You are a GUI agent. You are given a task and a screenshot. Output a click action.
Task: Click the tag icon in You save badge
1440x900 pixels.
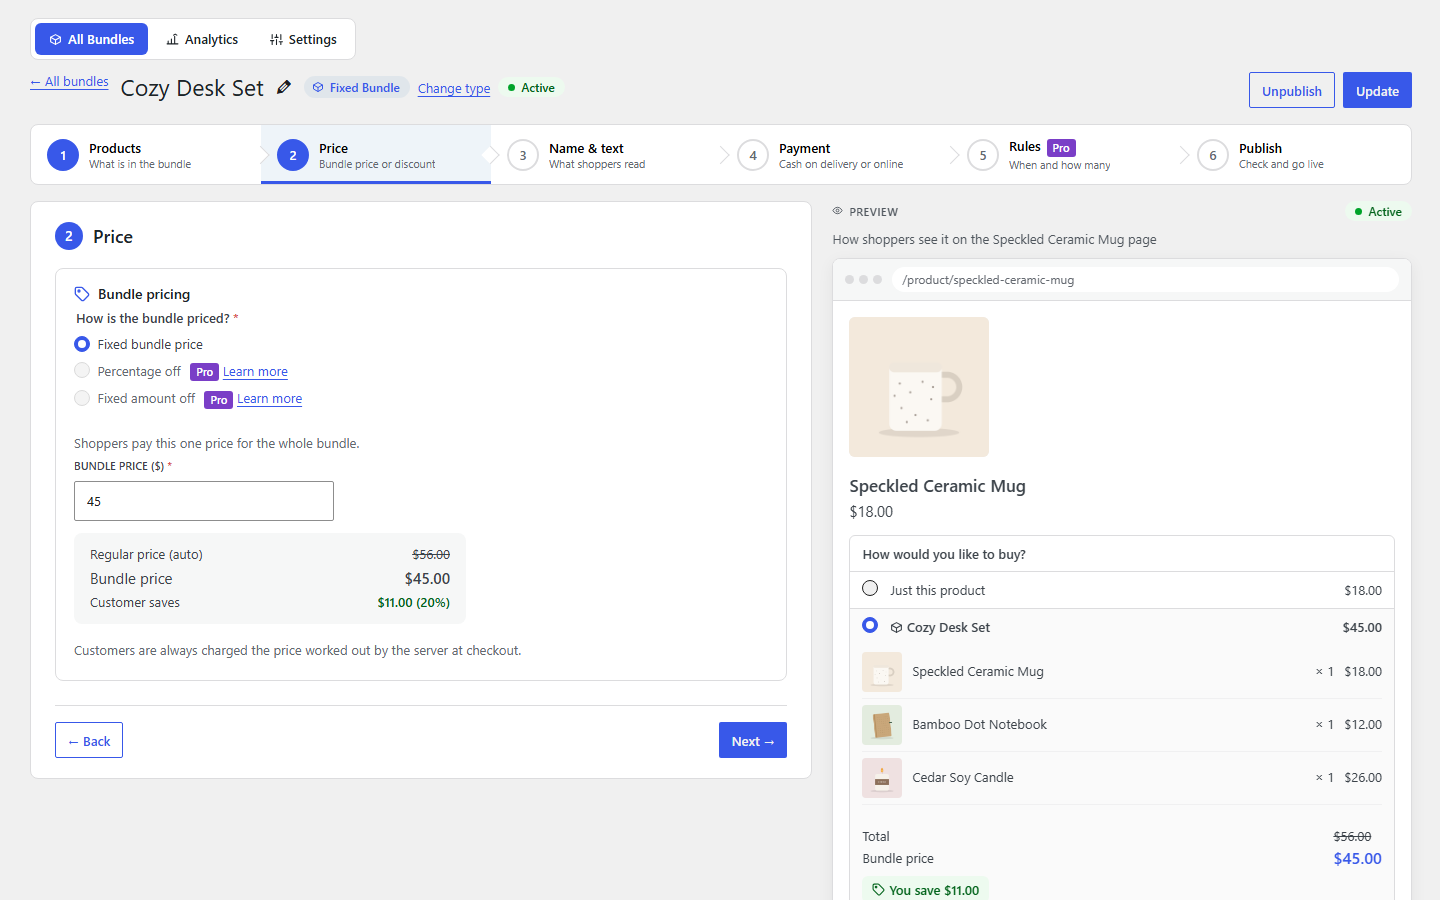pos(878,890)
